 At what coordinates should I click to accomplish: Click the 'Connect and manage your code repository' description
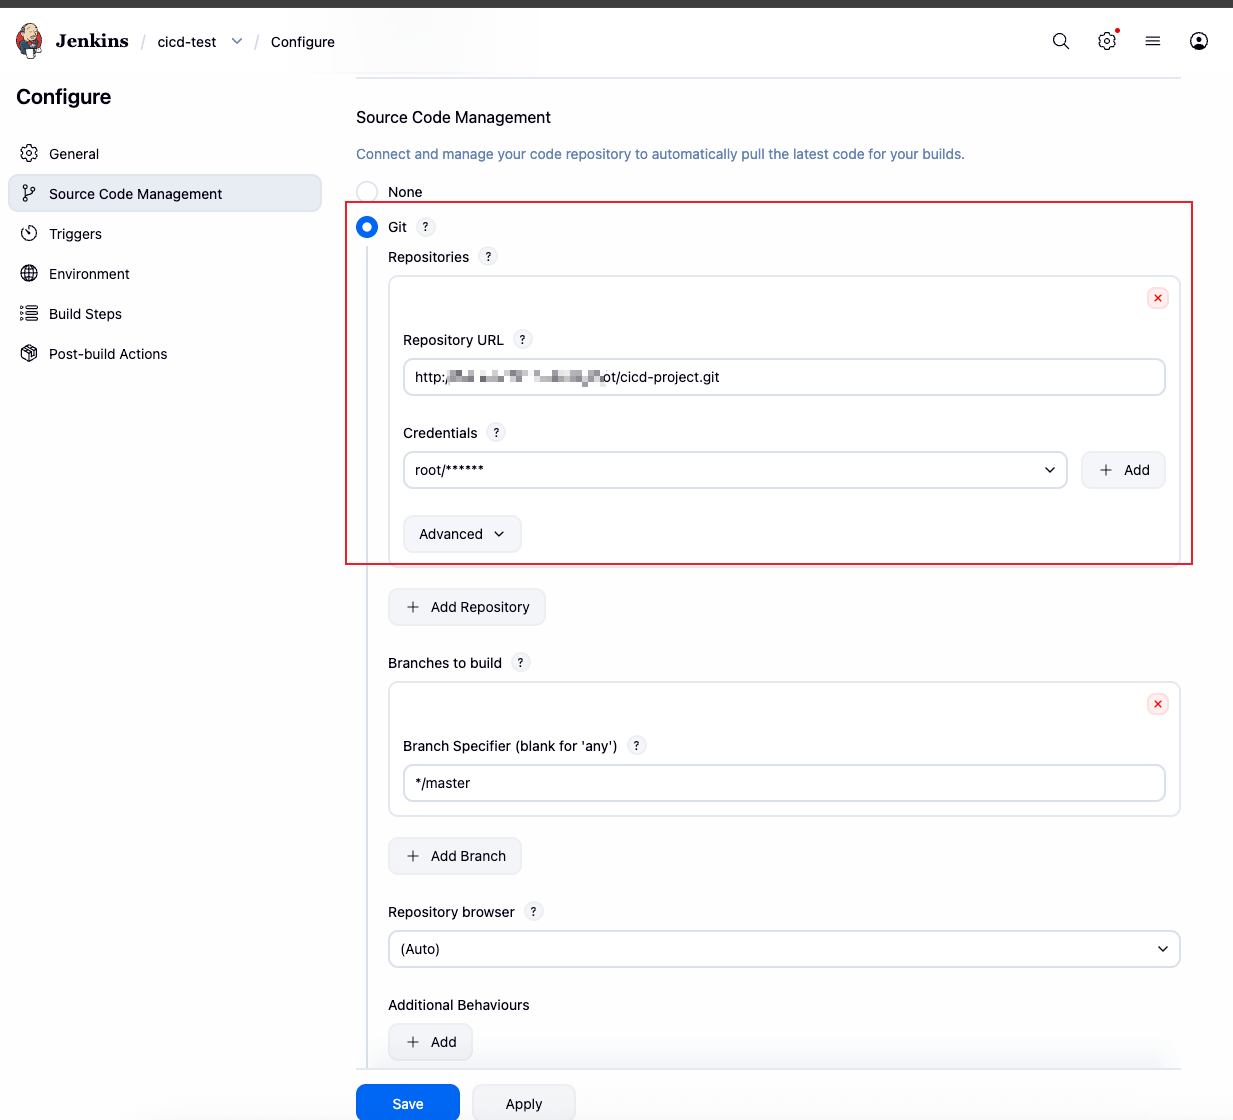point(660,154)
